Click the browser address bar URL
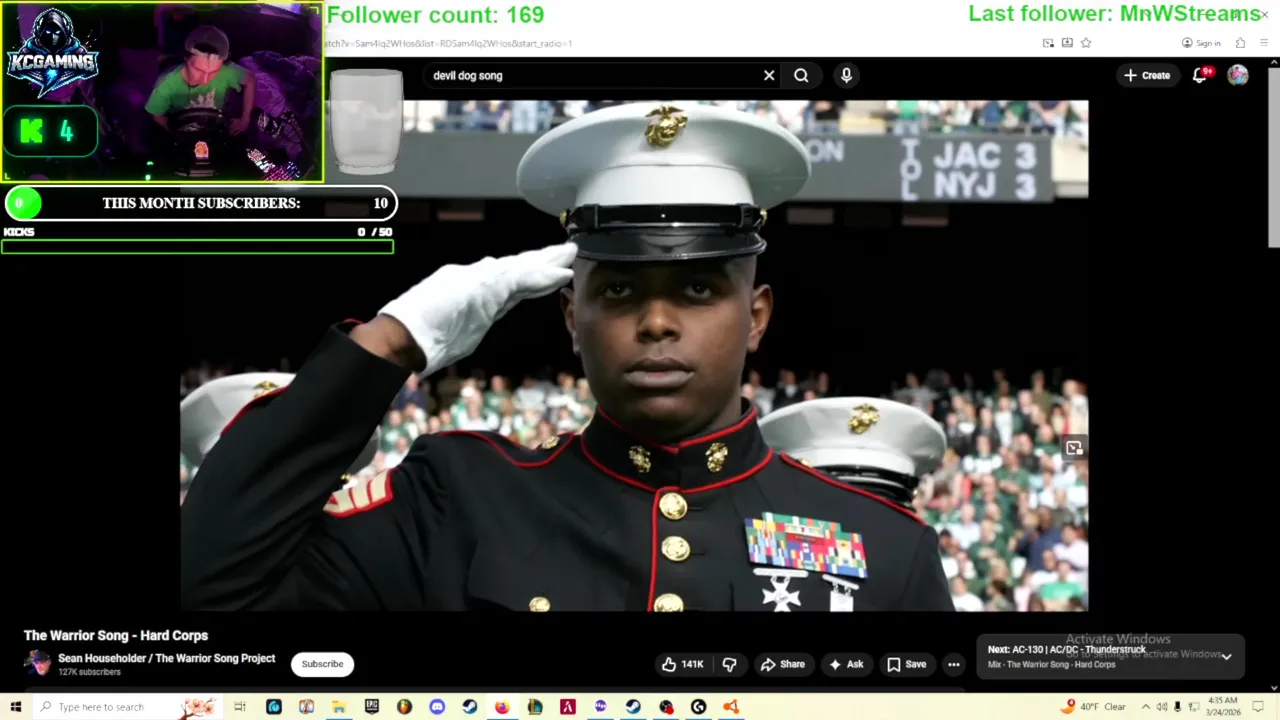Screen dimensions: 1280x720 pyautogui.click(x=448, y=43)
